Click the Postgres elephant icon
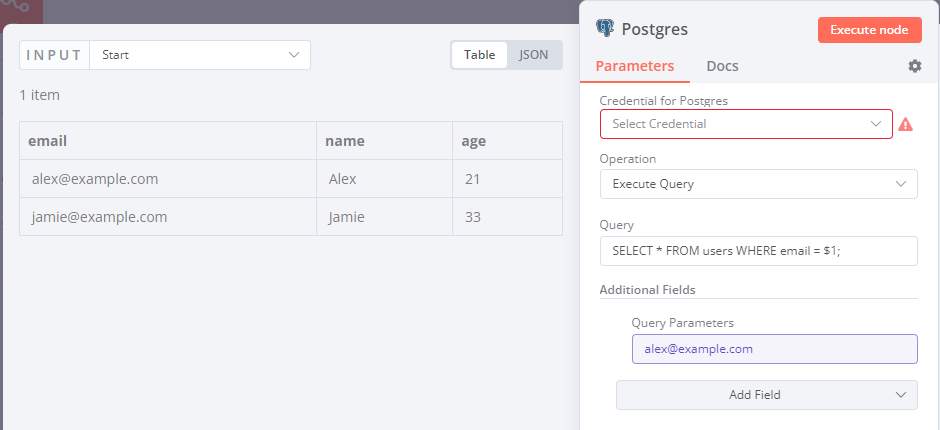 604,29
